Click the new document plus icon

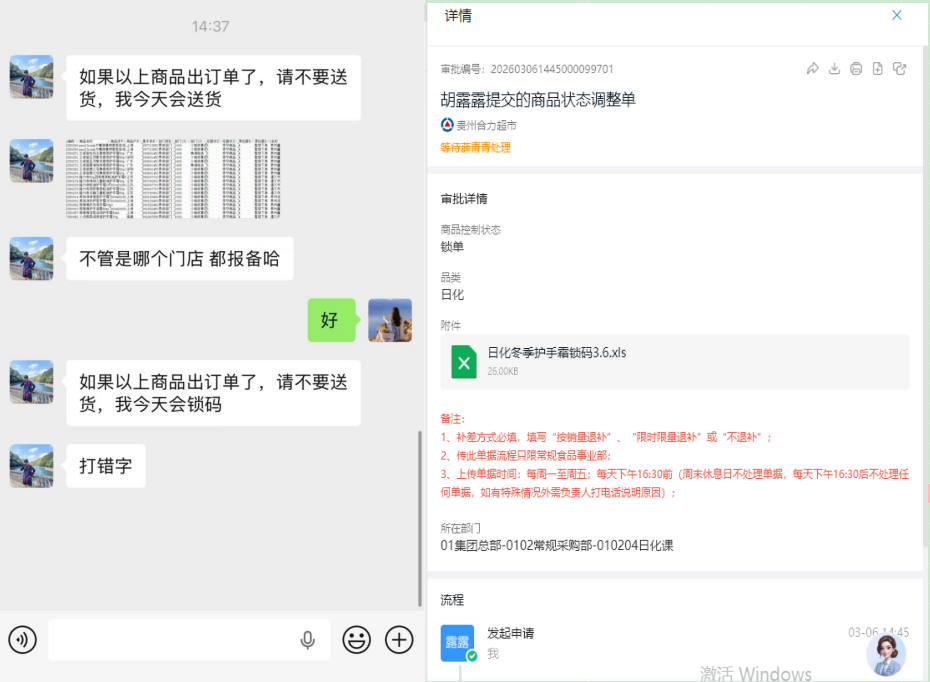click(877, 69)
